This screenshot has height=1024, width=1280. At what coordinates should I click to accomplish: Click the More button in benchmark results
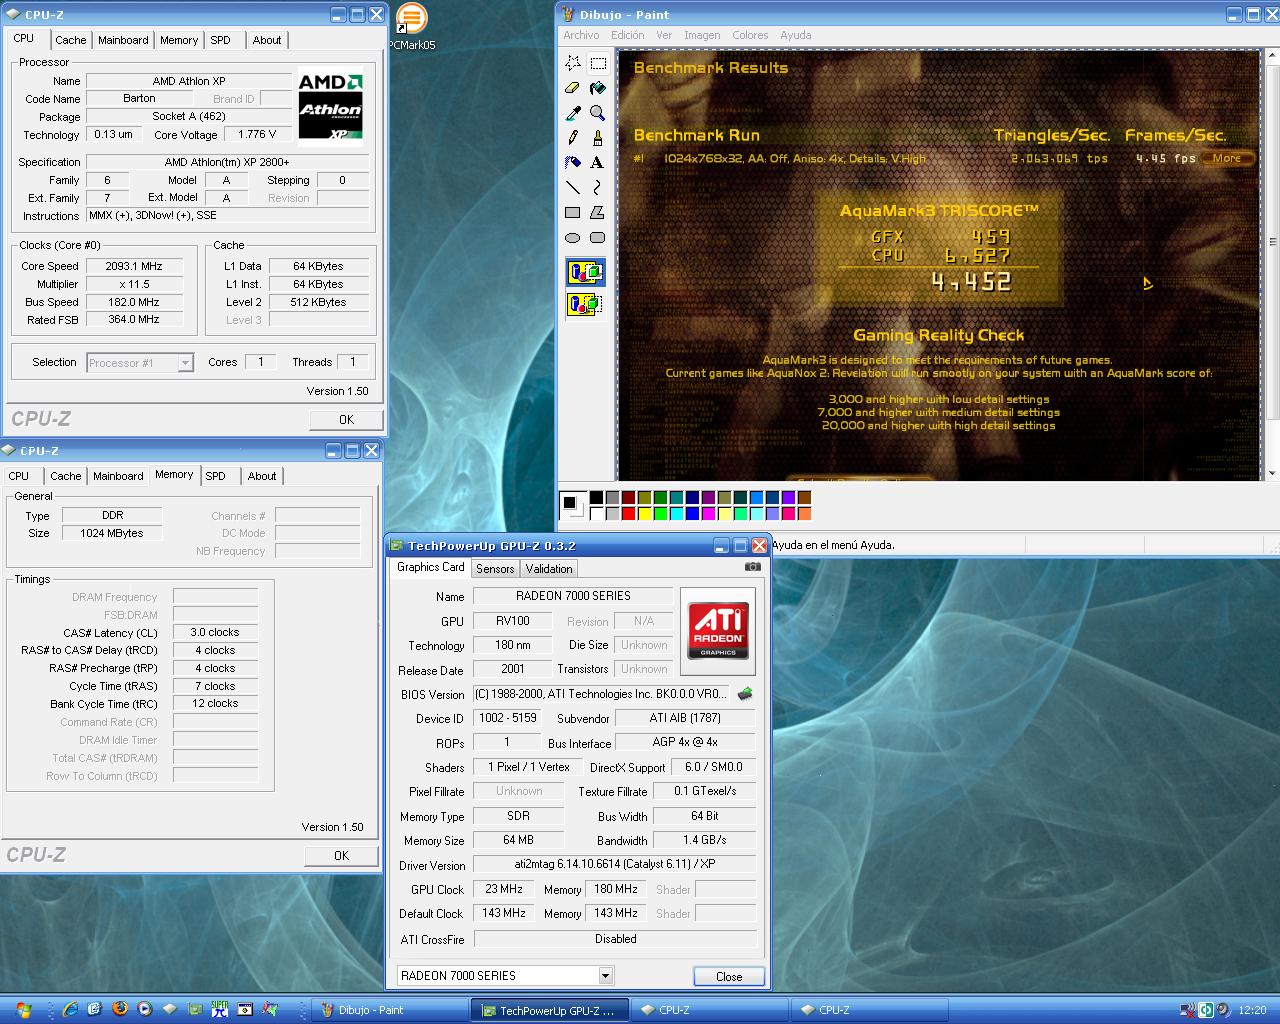click(1227, 158)
